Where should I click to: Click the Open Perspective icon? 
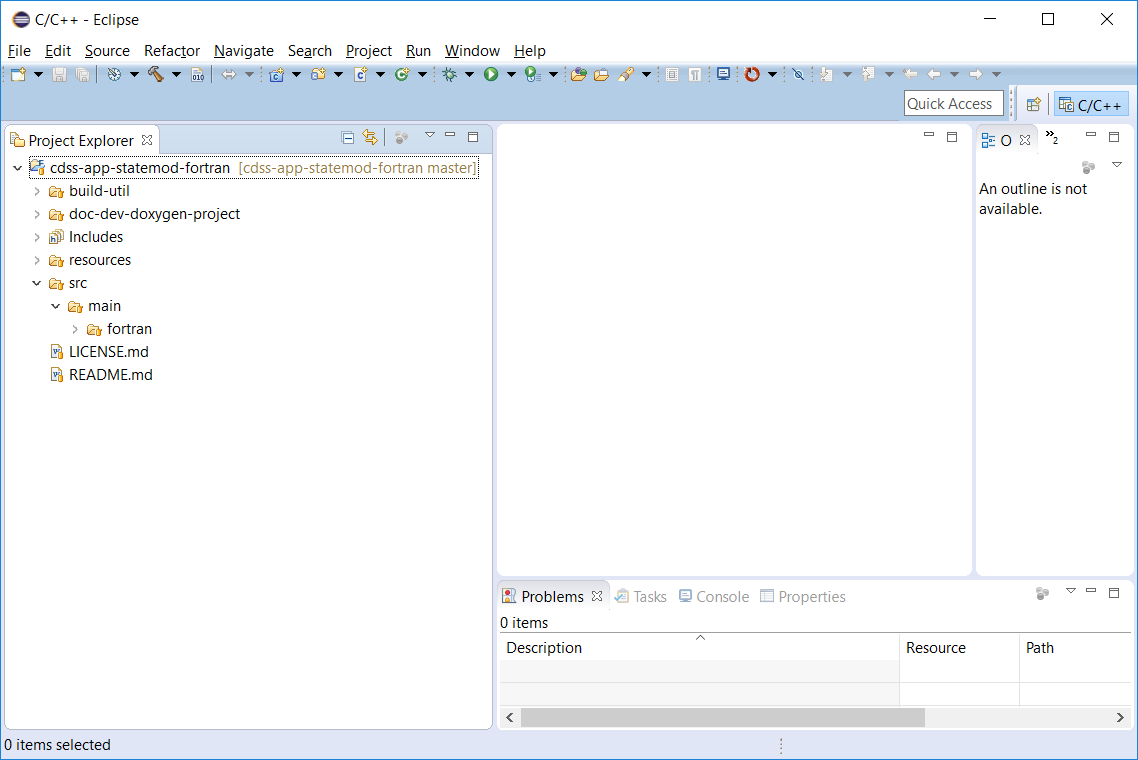(1033, 105)
